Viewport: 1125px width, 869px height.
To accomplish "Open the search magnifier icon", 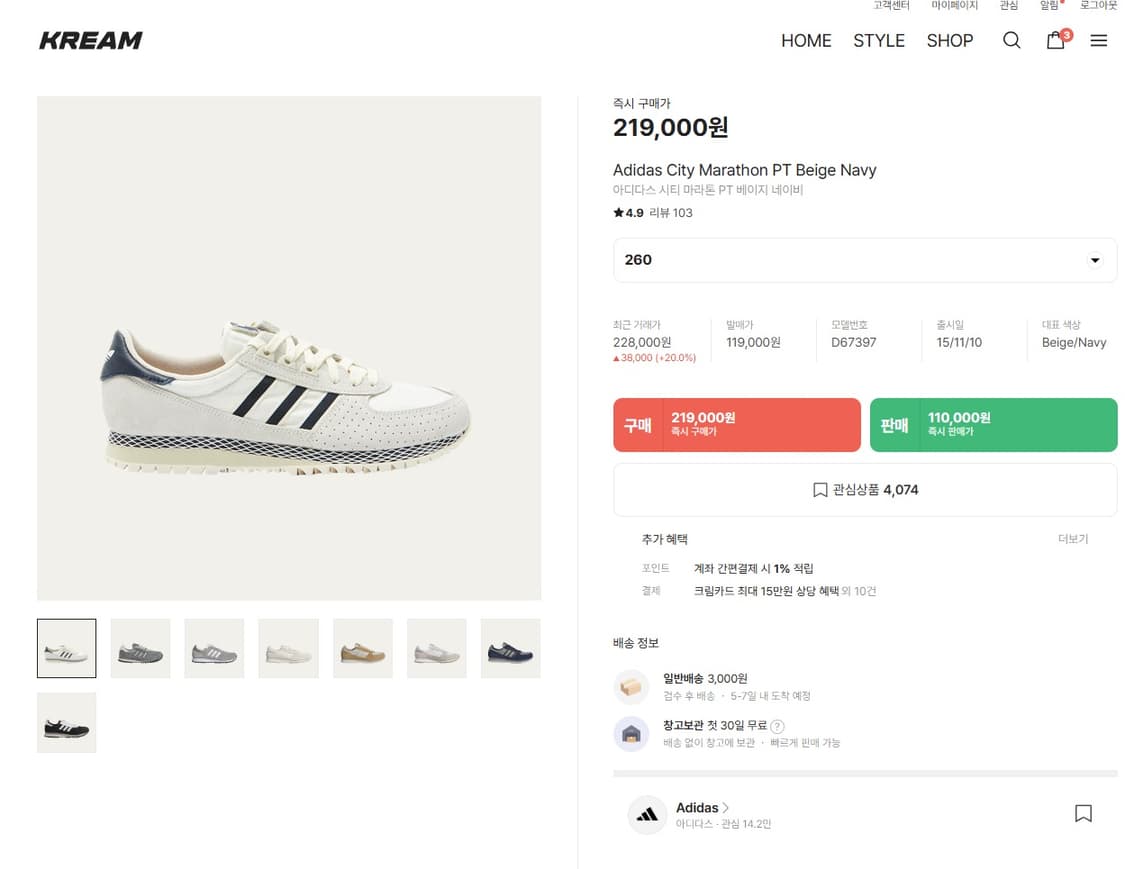I will [1011, 41].
